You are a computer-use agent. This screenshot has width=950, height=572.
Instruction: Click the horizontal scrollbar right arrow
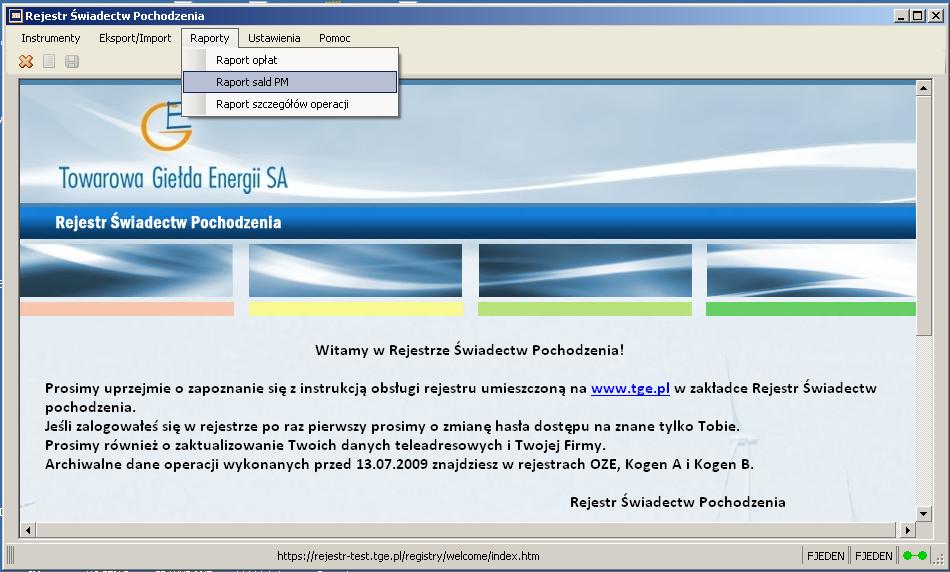click(907, 530)
